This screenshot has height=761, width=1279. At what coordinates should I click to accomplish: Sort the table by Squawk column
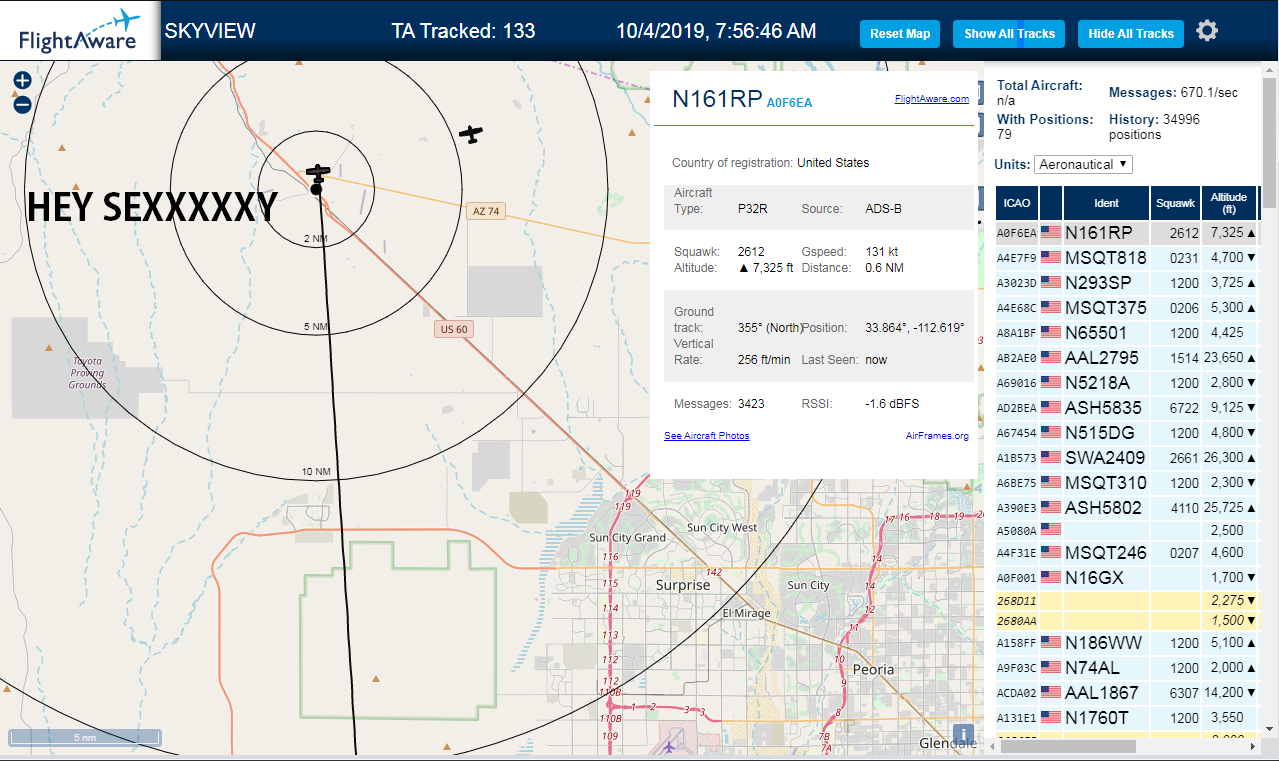[x=1175, y=203]
